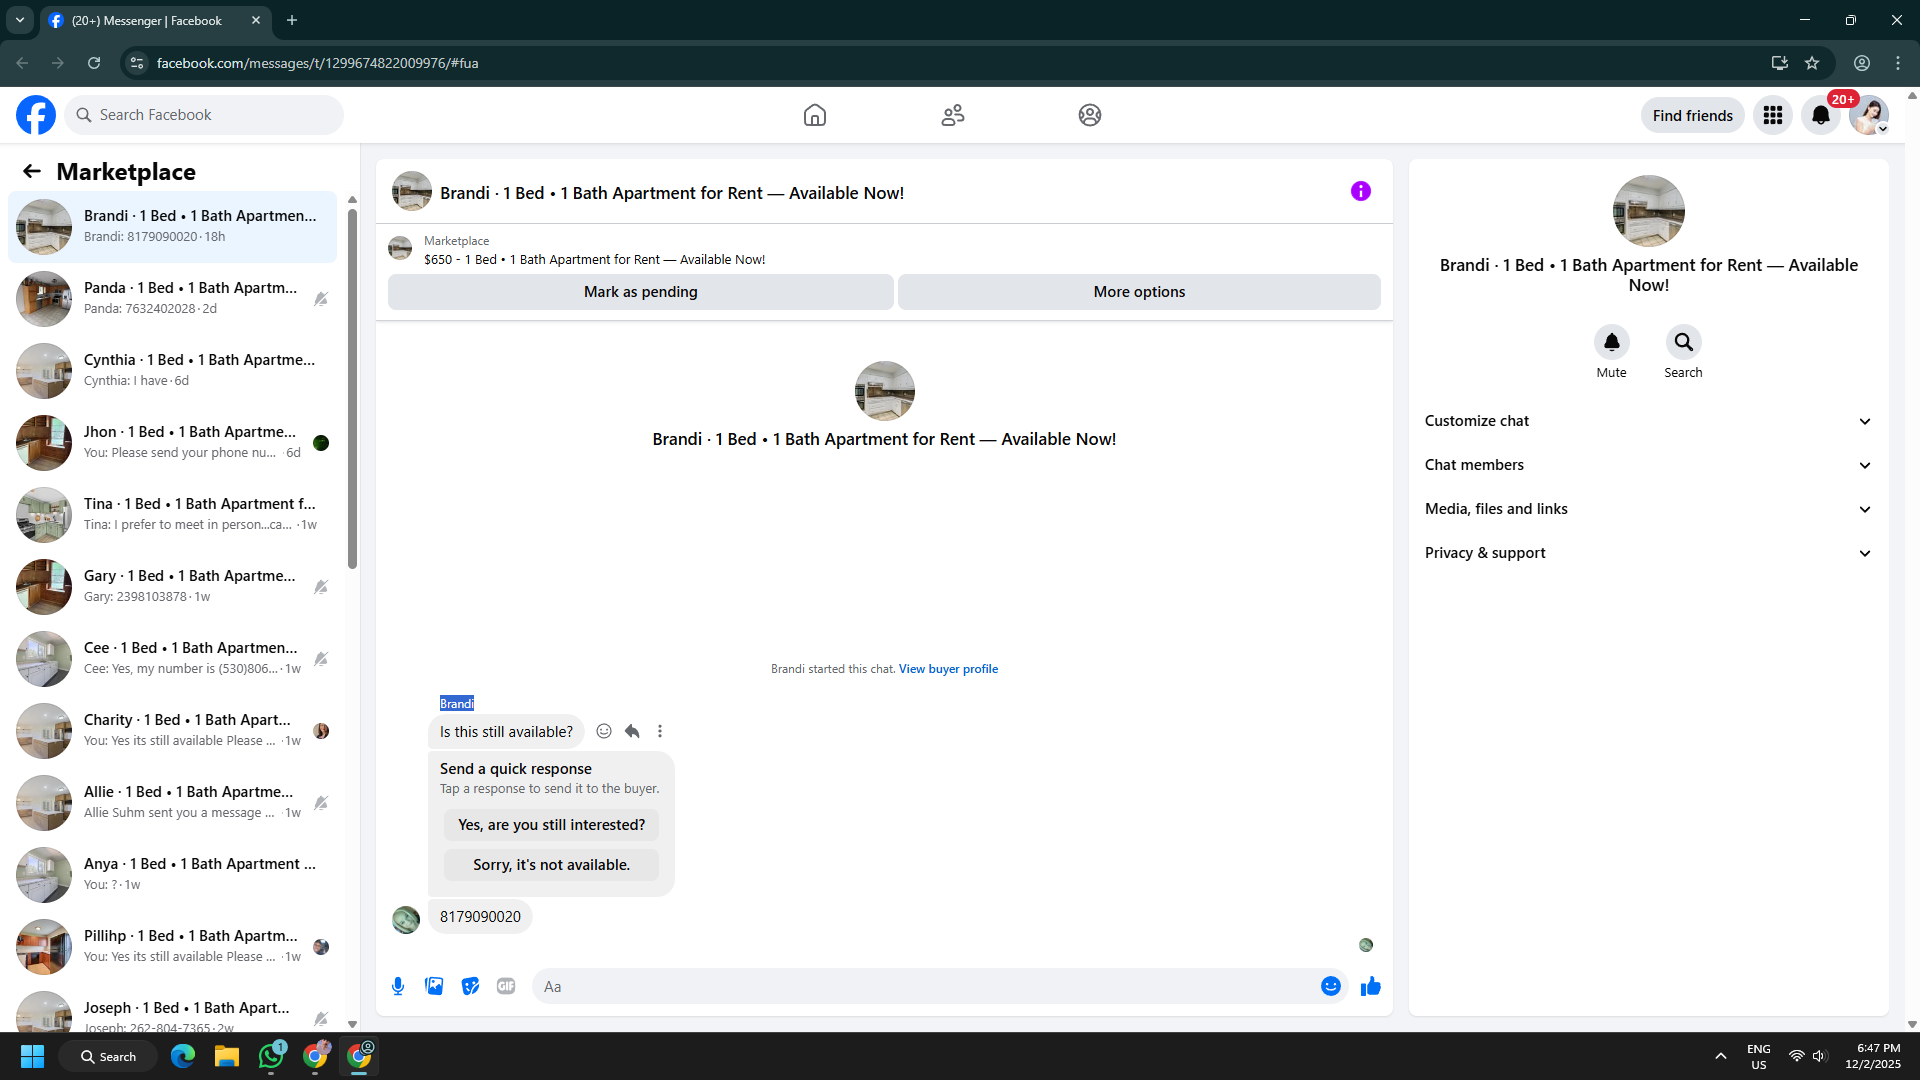
Task: Open emoji picker in message box
Action: point(1330,986)
